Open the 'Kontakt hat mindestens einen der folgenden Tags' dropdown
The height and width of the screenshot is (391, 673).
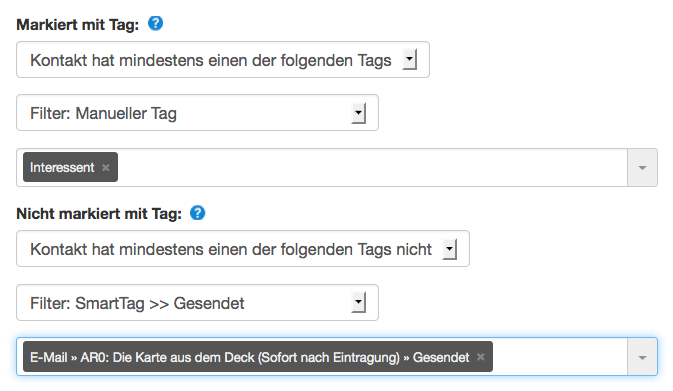tap(223, 60)
